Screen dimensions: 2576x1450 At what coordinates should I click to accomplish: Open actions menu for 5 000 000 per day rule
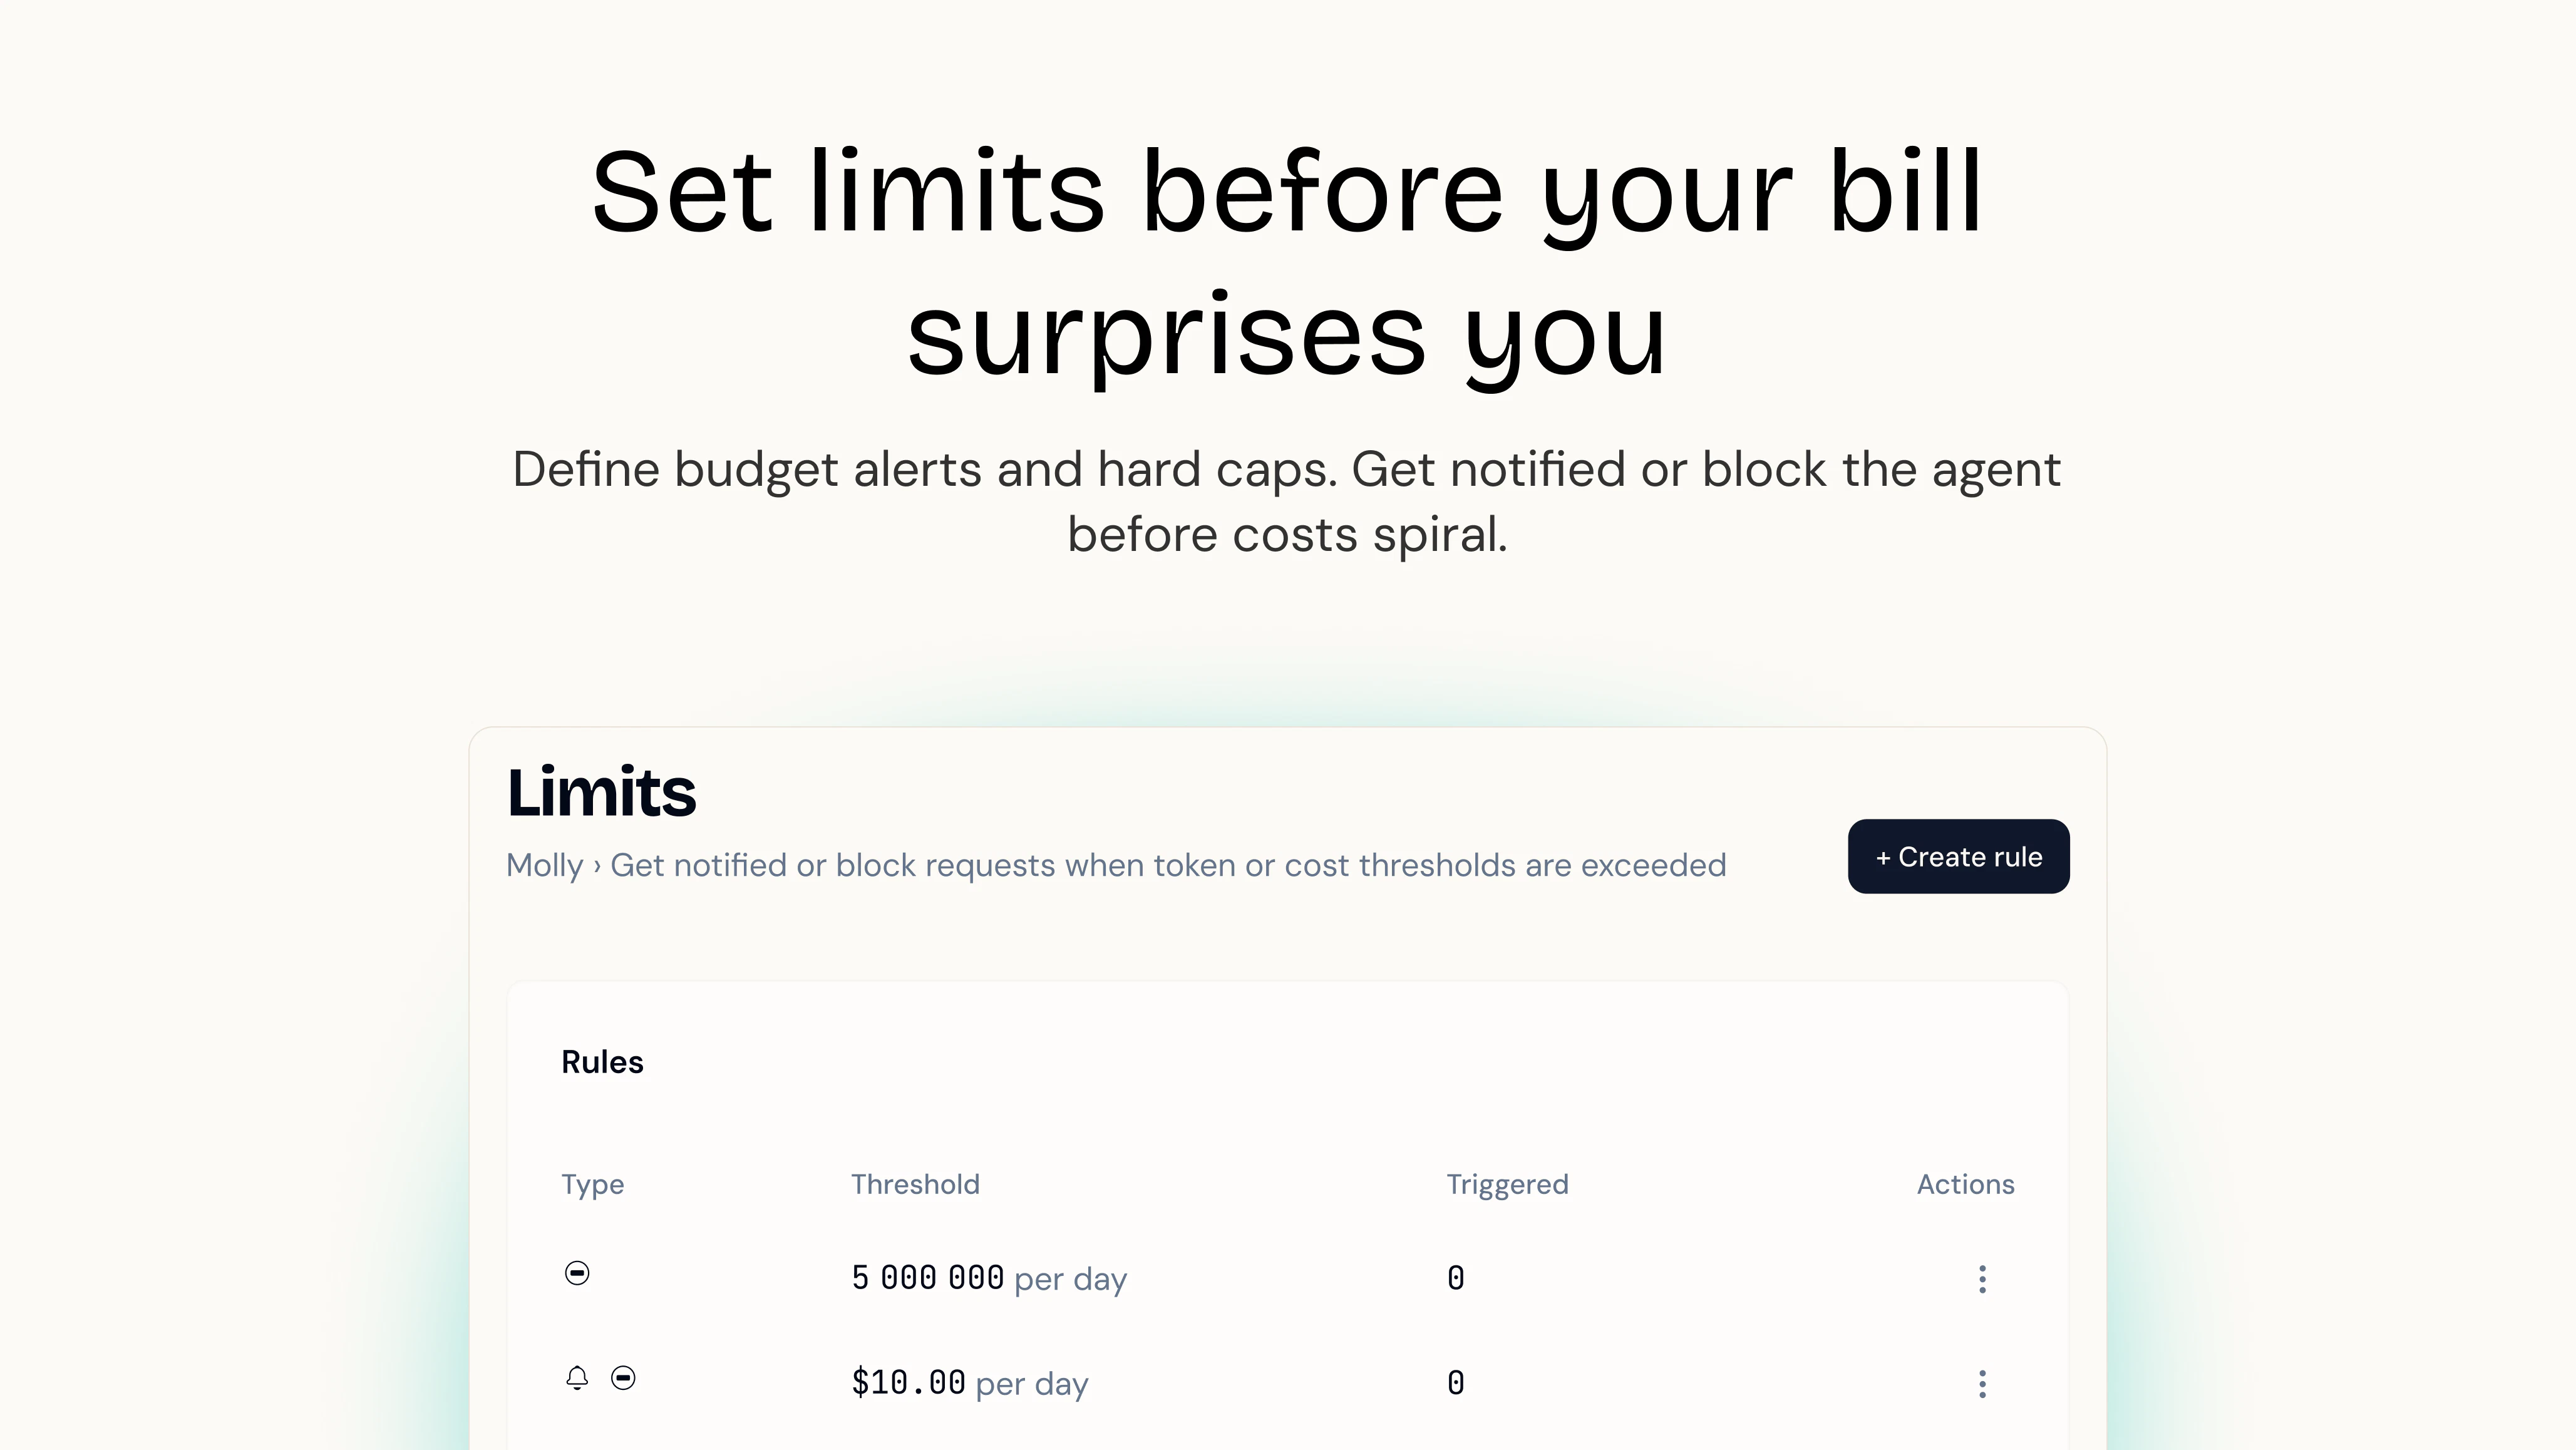point(1982,1279)
